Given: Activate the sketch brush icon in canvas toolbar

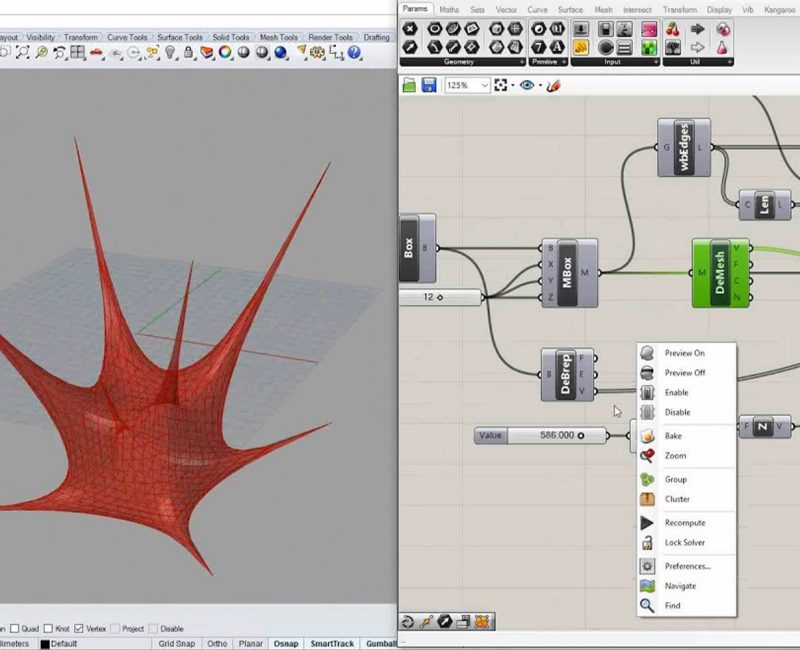Looking at the screenshot, I should pyautogui.click(x=554, y=85).
